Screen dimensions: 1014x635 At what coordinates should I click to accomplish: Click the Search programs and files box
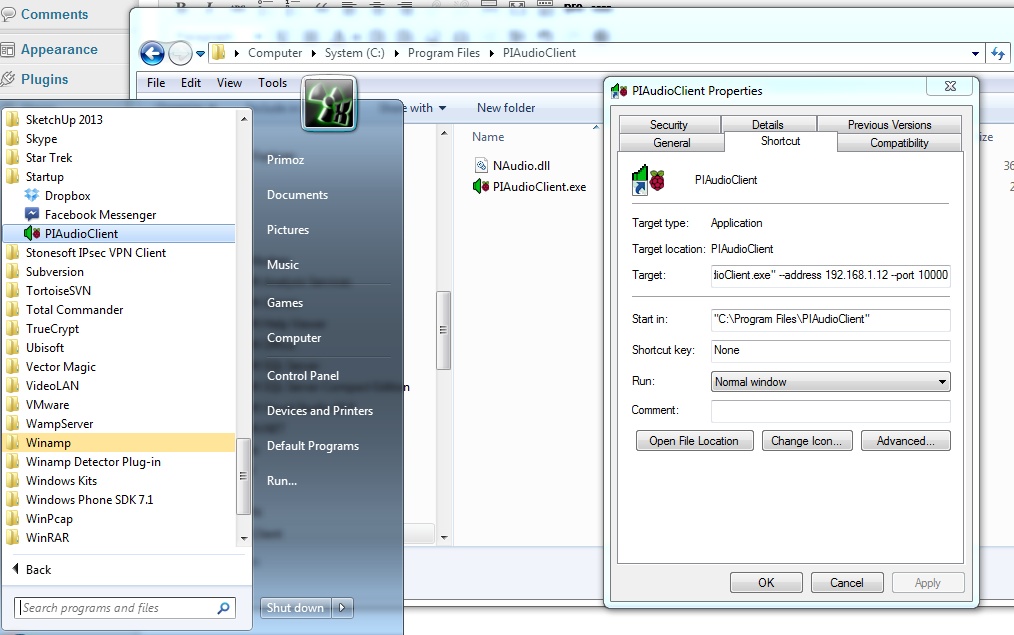[x=124, y=608]
